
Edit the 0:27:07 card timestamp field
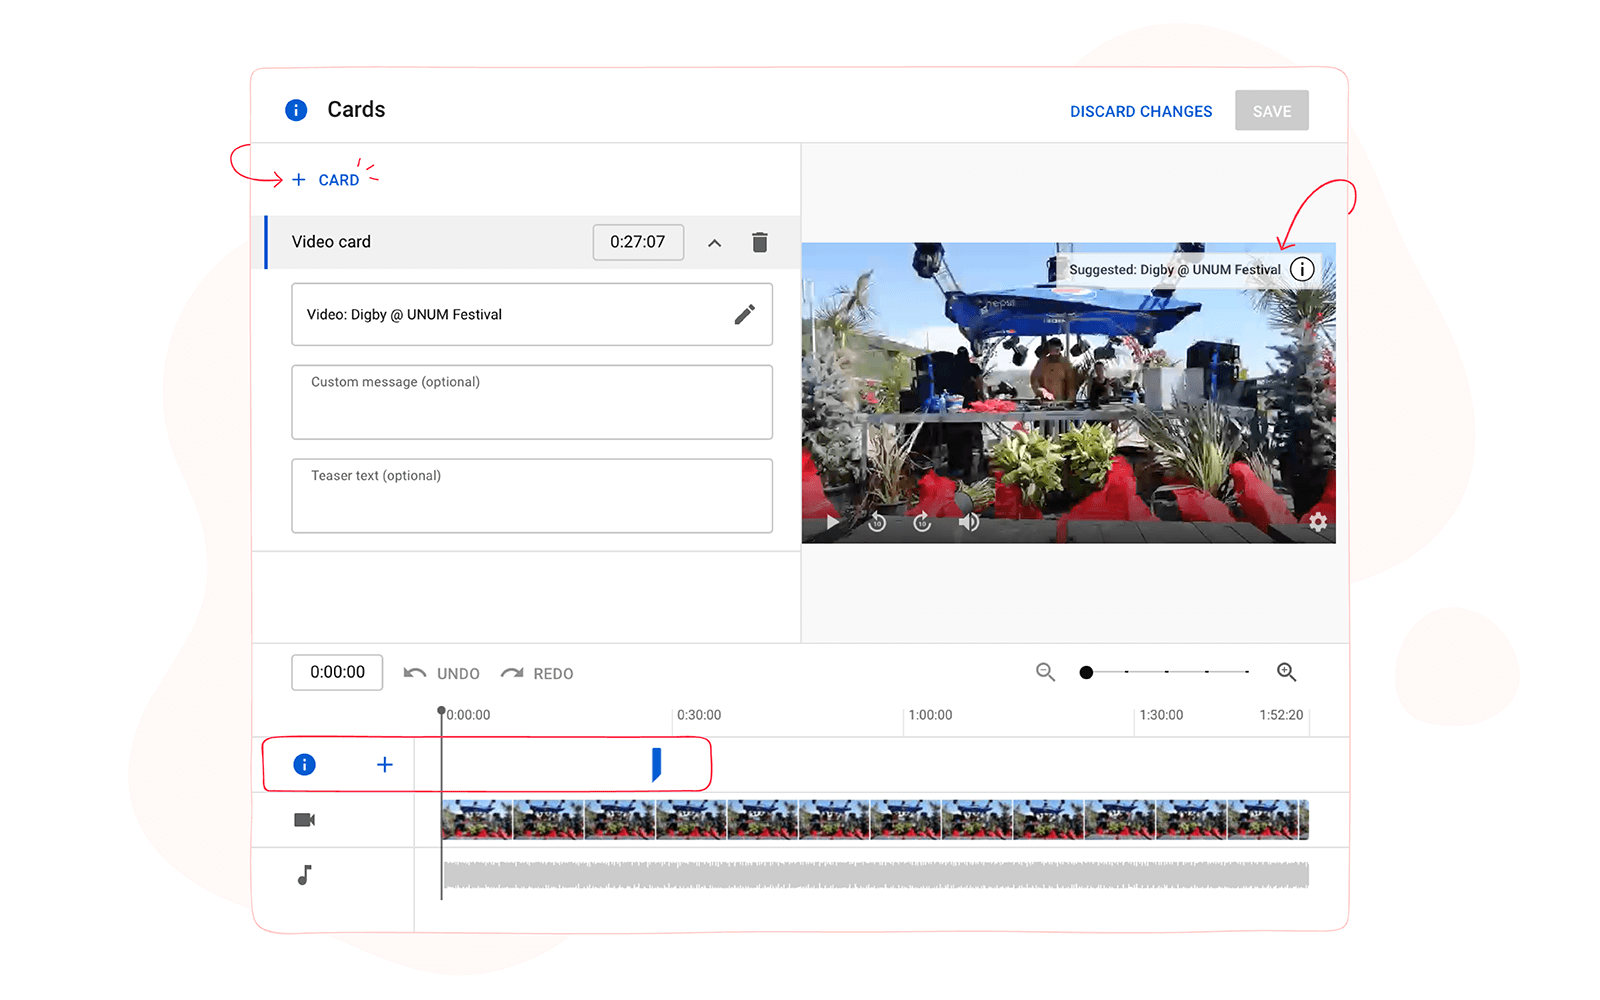click(638, 242)
